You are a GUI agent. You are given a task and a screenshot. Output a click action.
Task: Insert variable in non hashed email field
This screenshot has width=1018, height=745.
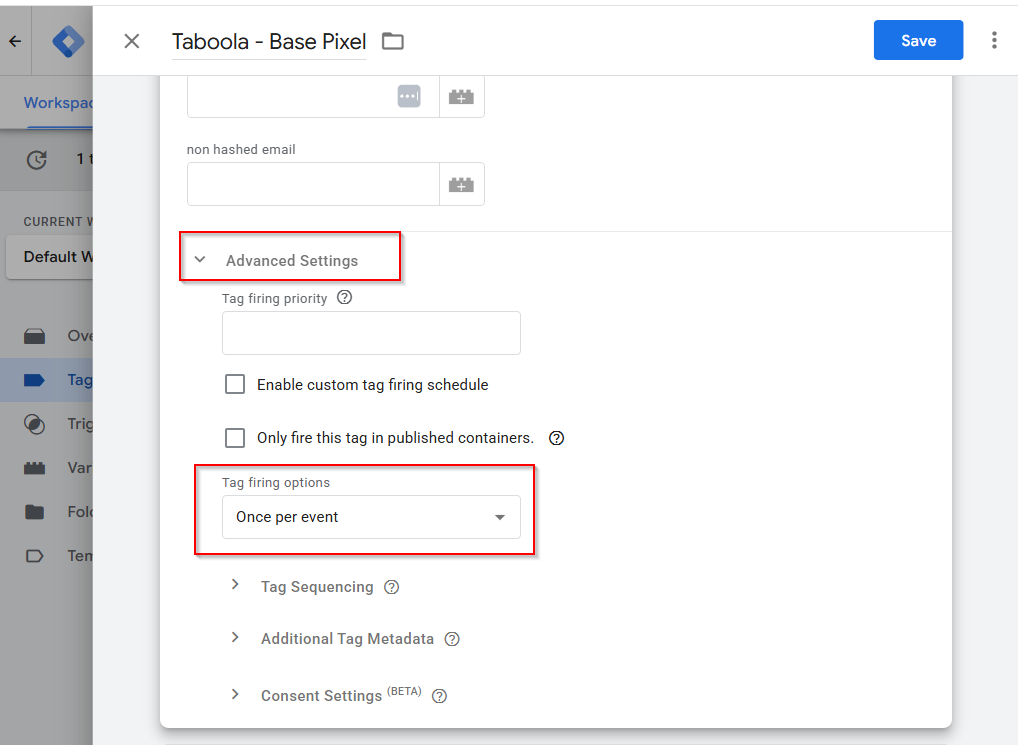pyautogui.click(x=462, y=184)
